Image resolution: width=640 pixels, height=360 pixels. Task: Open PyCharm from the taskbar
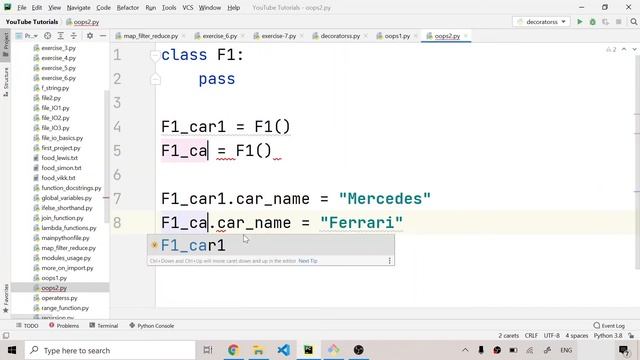coord(308,350)
